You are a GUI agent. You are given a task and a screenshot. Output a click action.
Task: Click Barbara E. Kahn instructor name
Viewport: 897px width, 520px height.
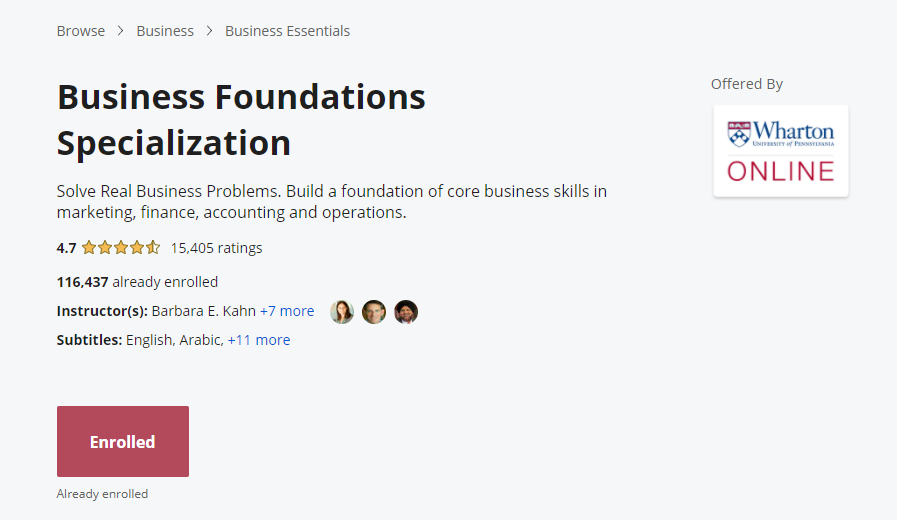pyautogui.click(x=204, y=311)
